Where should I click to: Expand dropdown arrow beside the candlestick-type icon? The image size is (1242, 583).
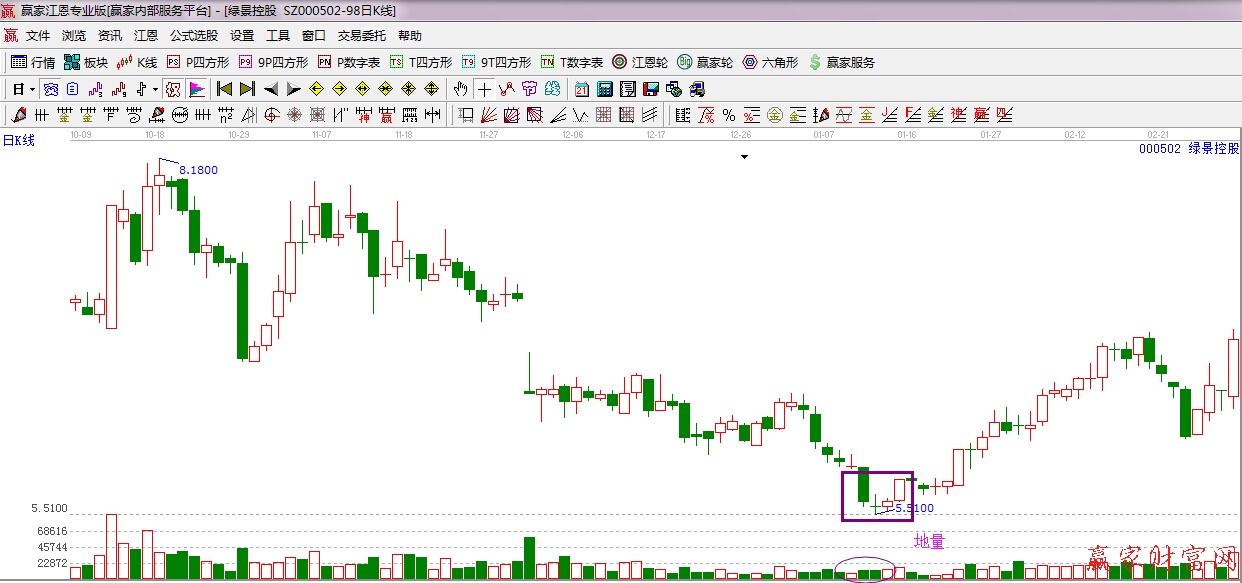pos(154,89)
